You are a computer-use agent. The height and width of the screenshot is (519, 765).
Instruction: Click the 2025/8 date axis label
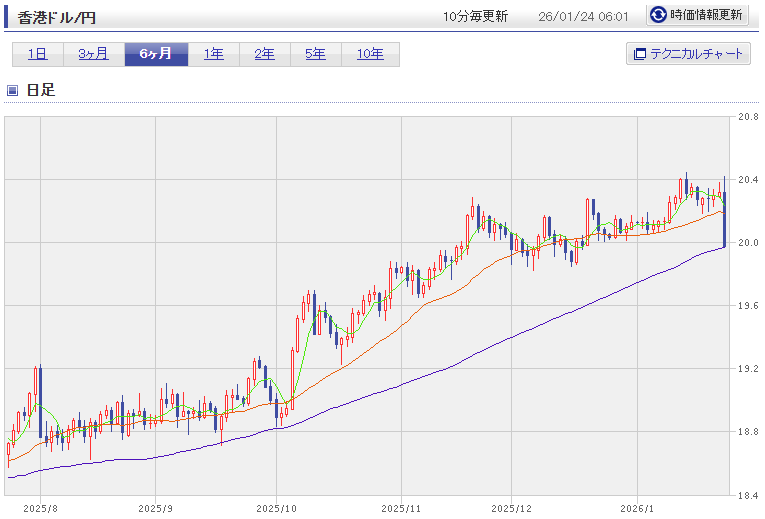coord(40,508)
